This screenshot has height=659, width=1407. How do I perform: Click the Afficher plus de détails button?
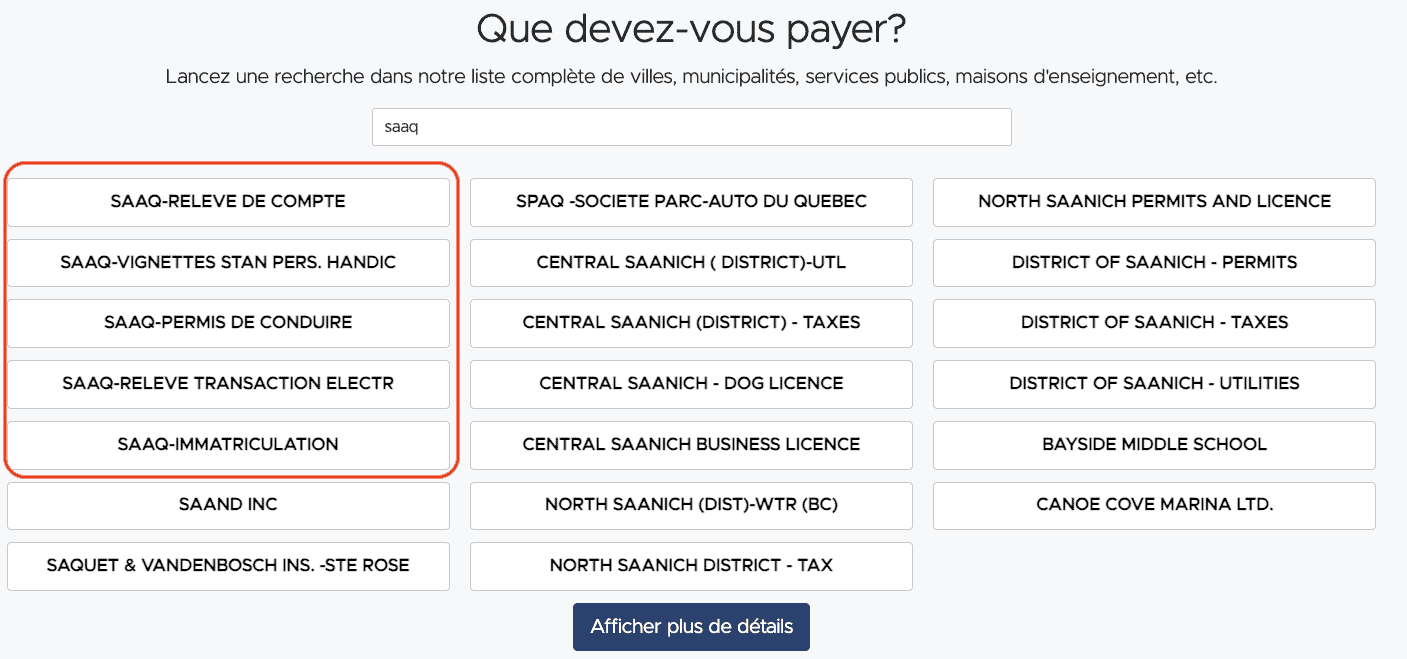point(691,627)
